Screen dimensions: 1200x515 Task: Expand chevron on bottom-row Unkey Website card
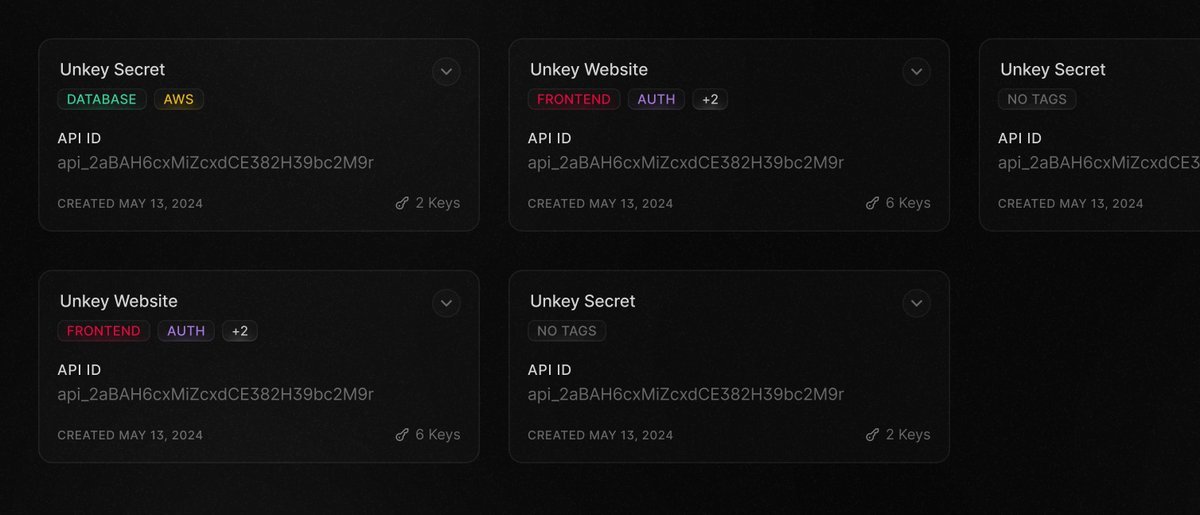coord(446,303)
